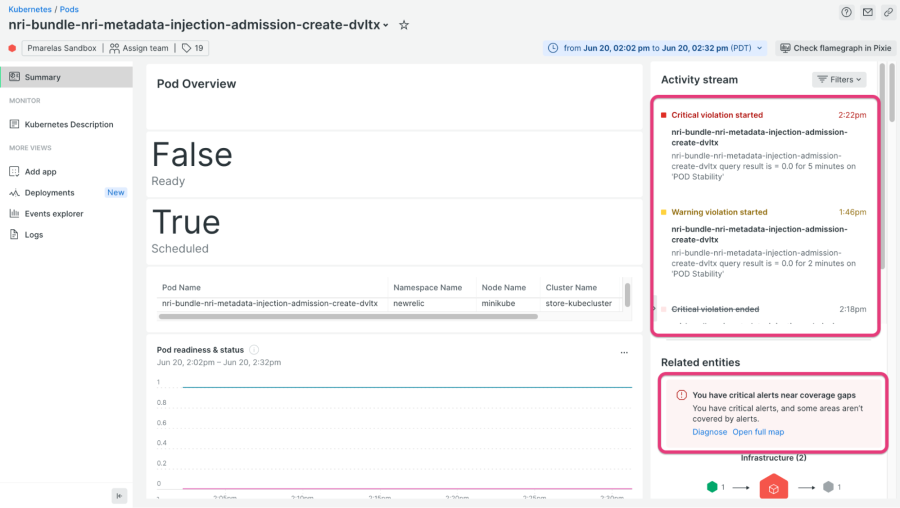900x508 pixels.
Task: Open Events explorer from the sidebar
Action: pyautogui.click(x=54, y=214)
